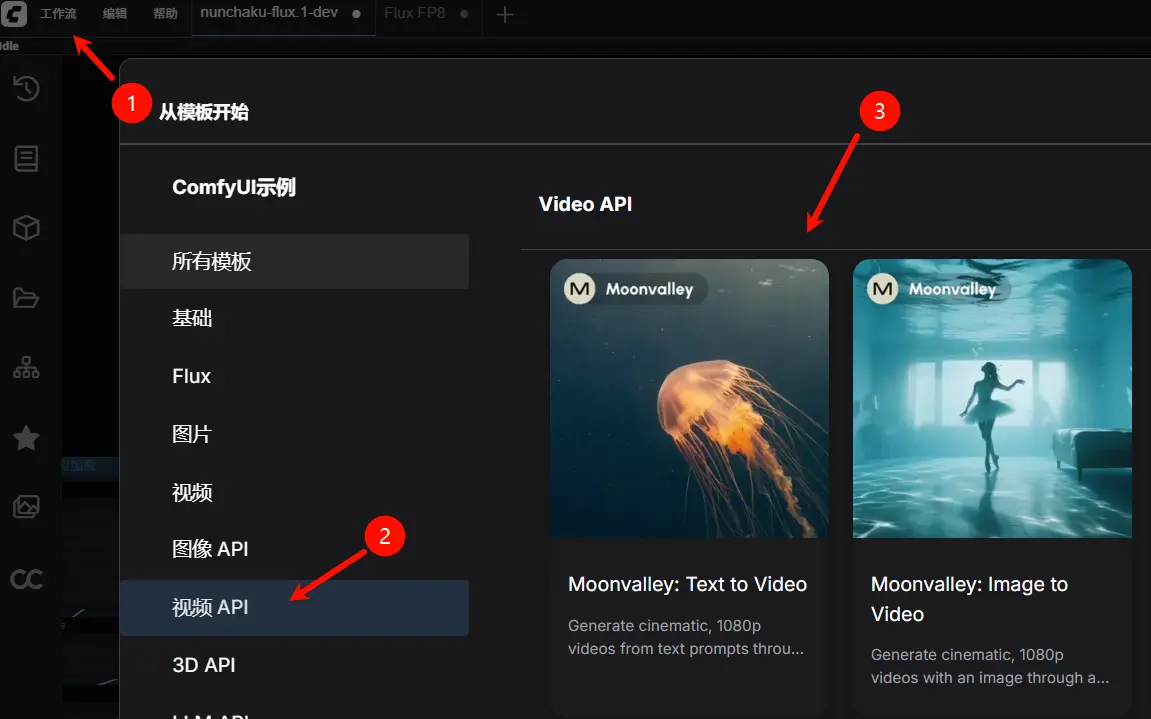Click the Video API section heading
Image resolution: width=1151 pixels, height=719 pixels.
pos(585,204)
